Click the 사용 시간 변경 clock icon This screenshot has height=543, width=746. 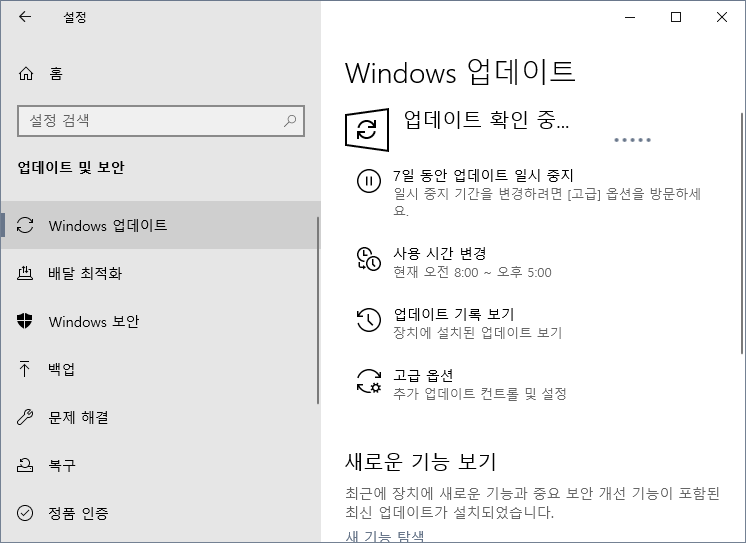[369, 259]
